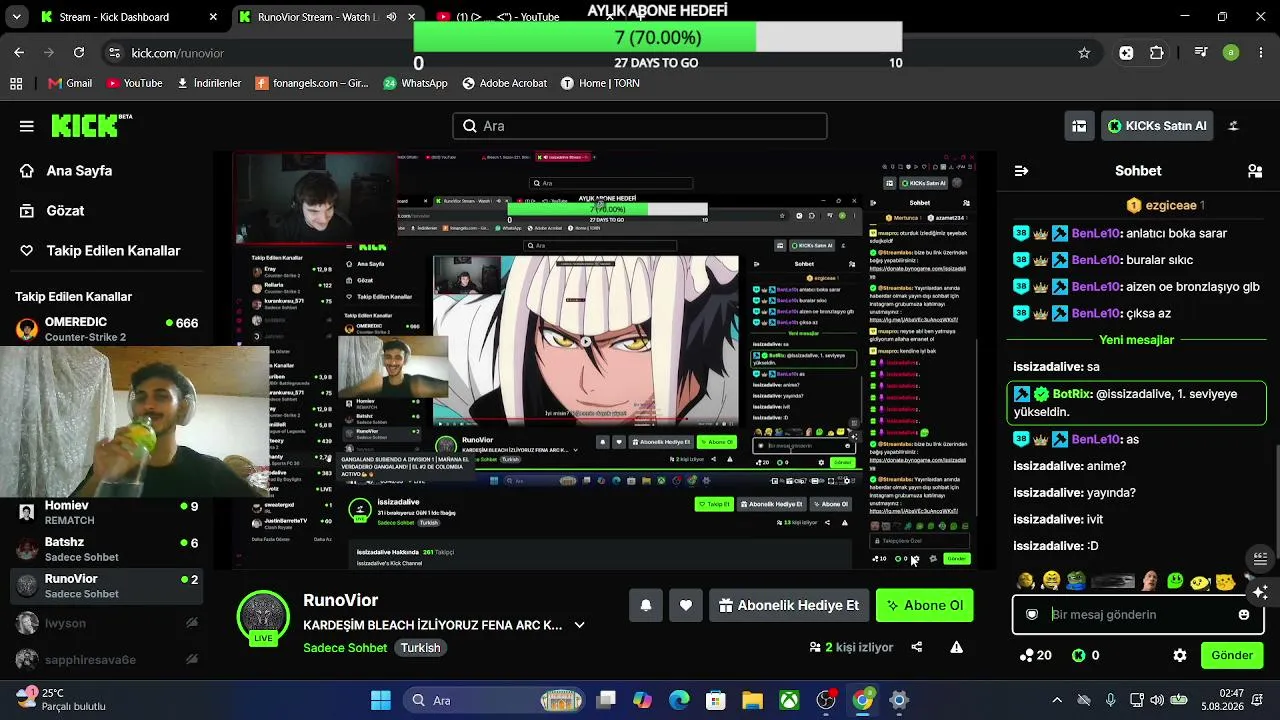Select the RunoVior channel in the sidebar
Screen dimensions: 1280x720
pos(107,586)
